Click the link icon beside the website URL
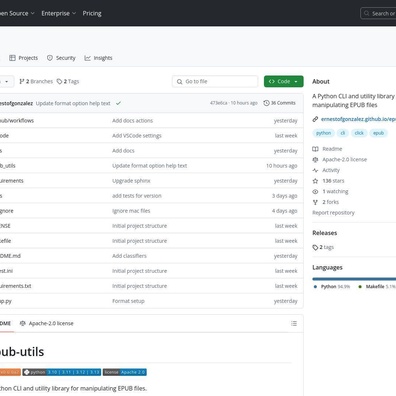The width and height of the screenshot is (396, 396). point(315,119)
